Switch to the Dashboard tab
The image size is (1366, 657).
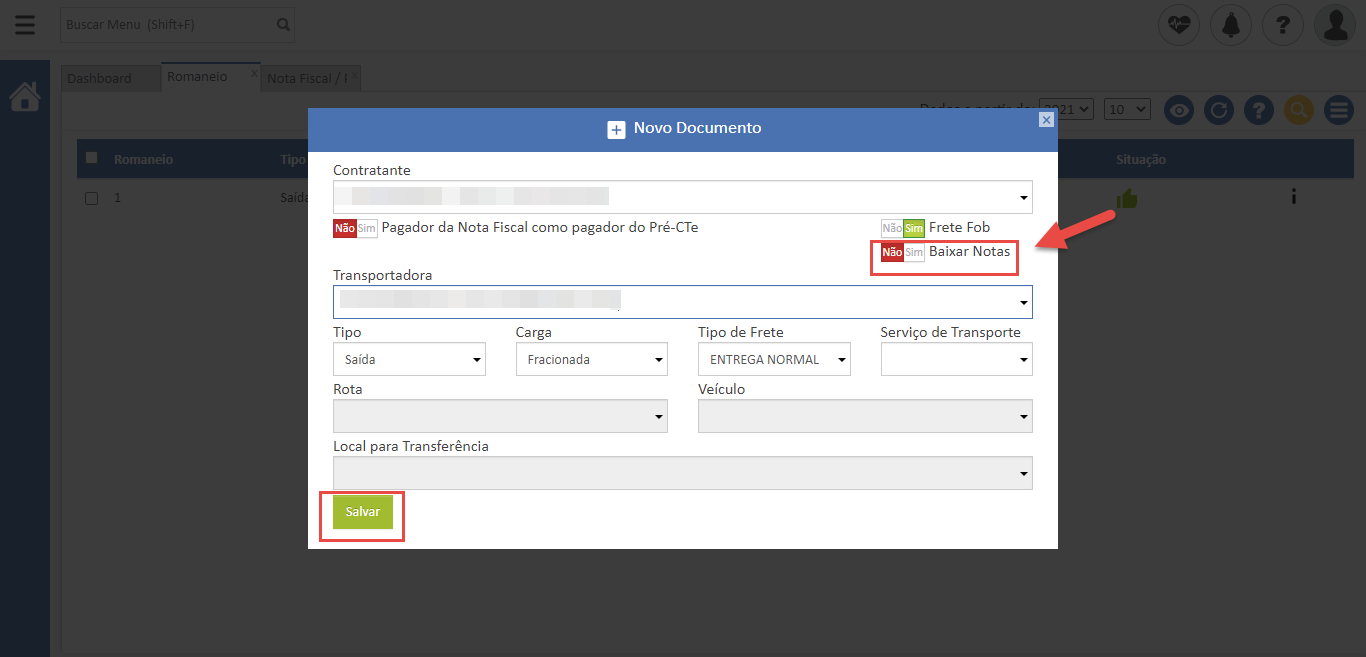[x=100, y=78]
